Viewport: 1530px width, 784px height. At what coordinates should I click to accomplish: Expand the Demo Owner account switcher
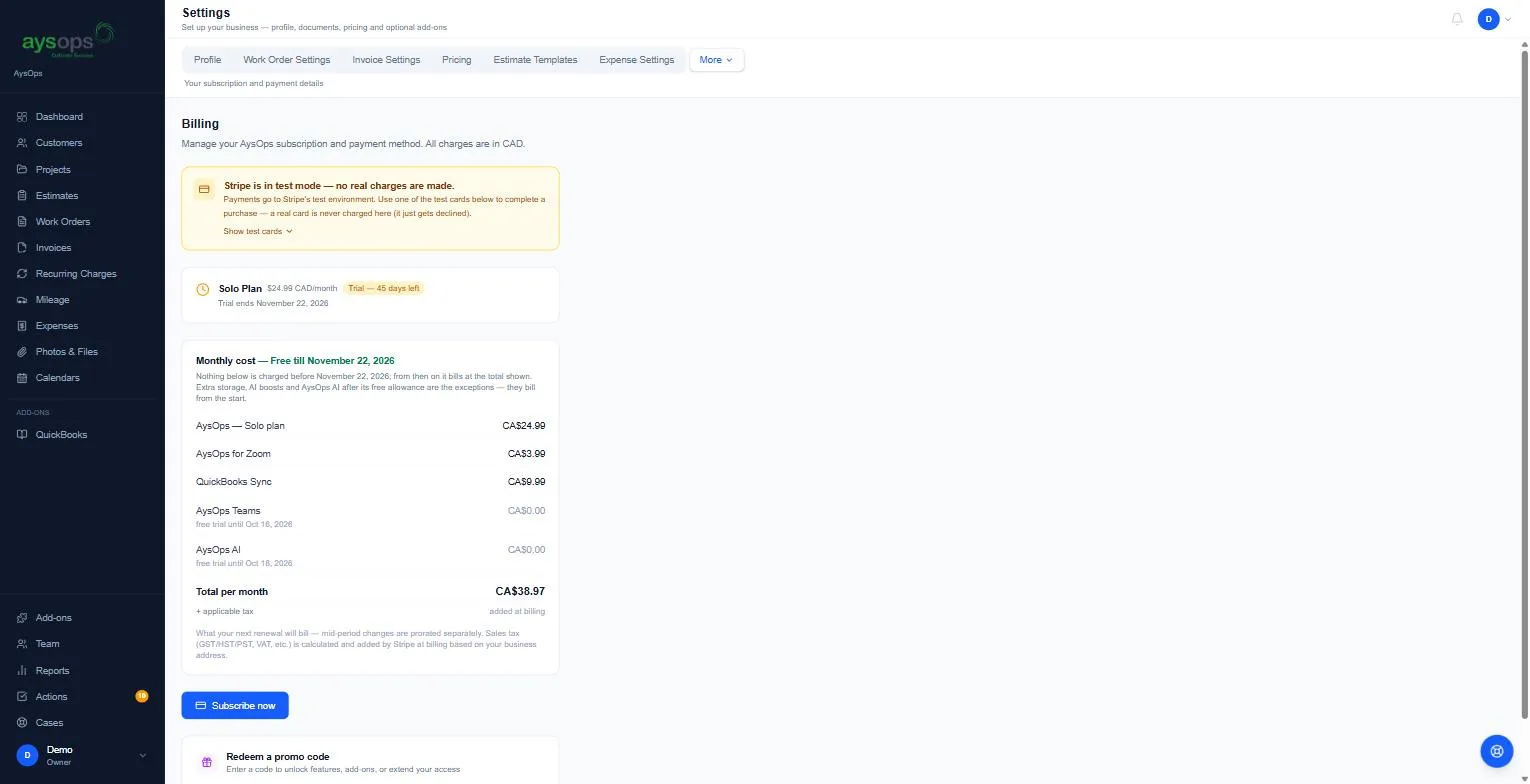point(82,756)
